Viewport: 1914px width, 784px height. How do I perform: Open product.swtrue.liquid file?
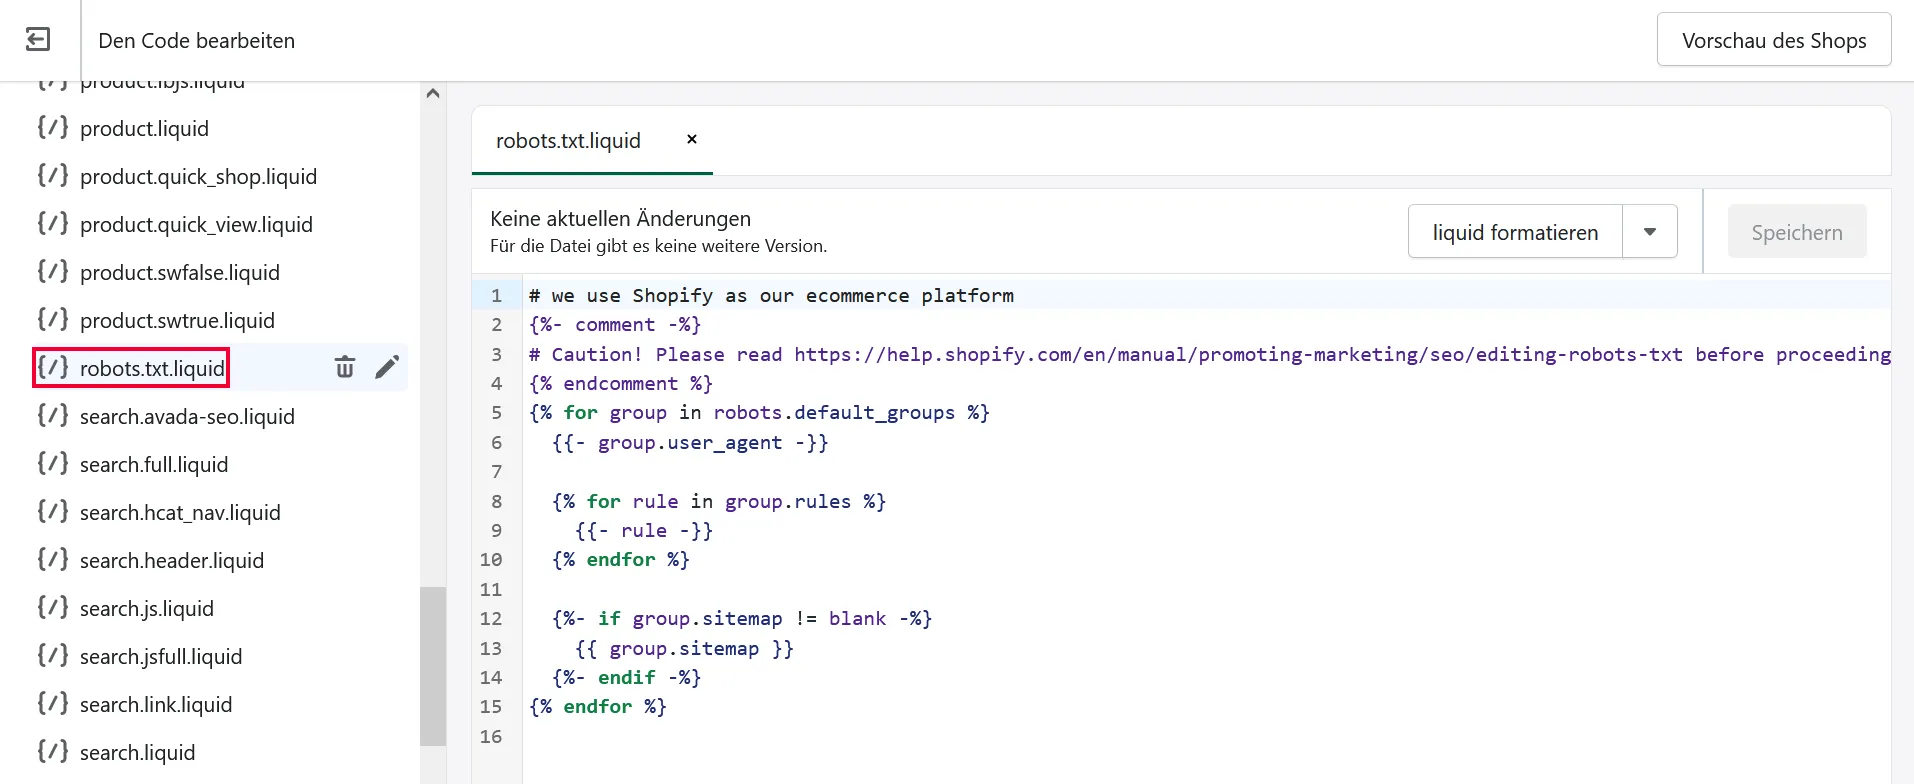(177, 321)
